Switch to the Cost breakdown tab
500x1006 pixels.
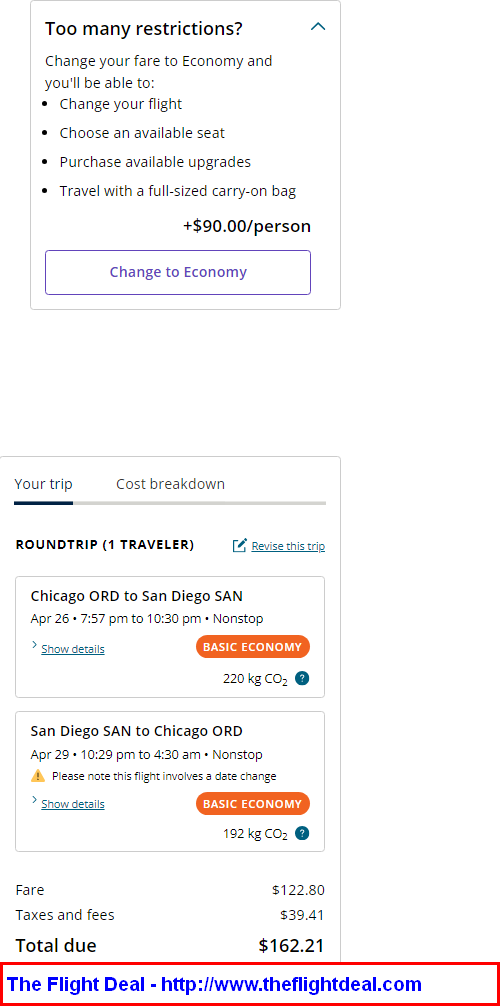coord(170,484)
